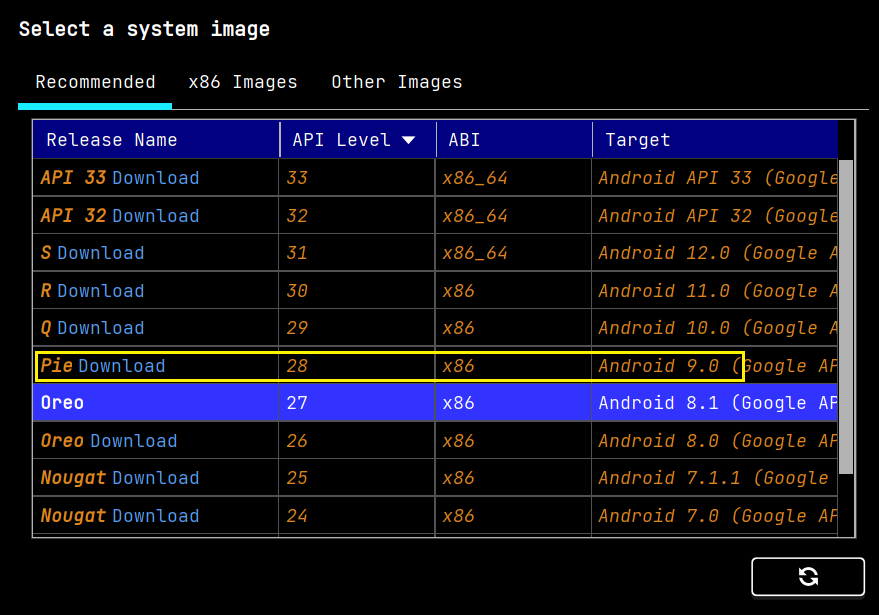Click Android 9.0 target cell
The image size is (879, 615).
click(715, 366)
